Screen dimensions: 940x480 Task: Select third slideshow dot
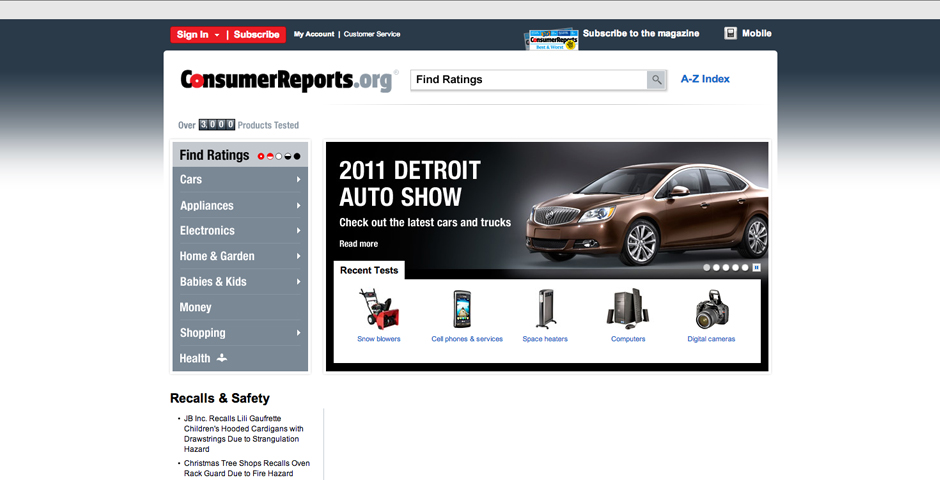coord(726,267)
